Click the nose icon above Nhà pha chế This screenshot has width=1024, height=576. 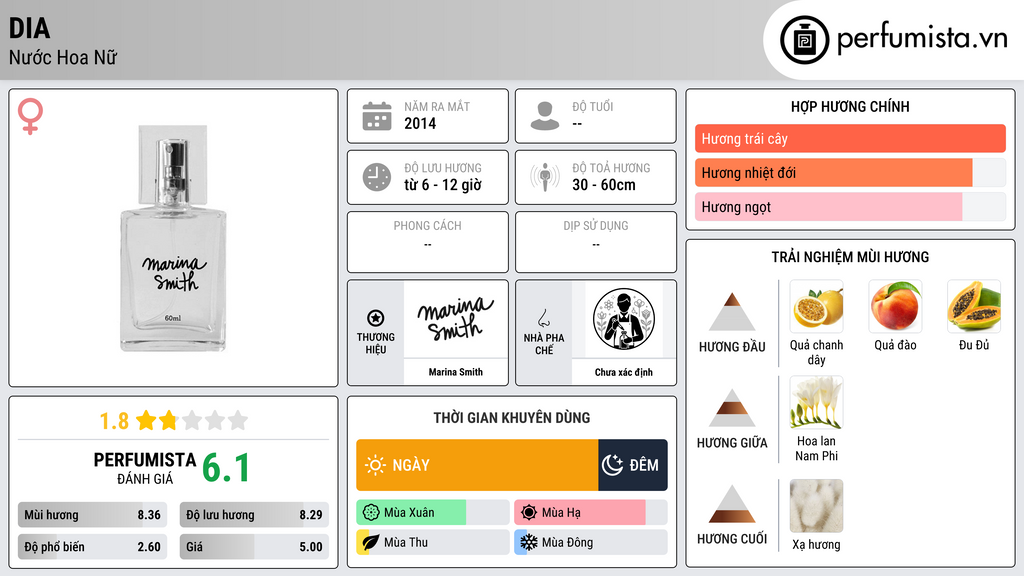543,318
